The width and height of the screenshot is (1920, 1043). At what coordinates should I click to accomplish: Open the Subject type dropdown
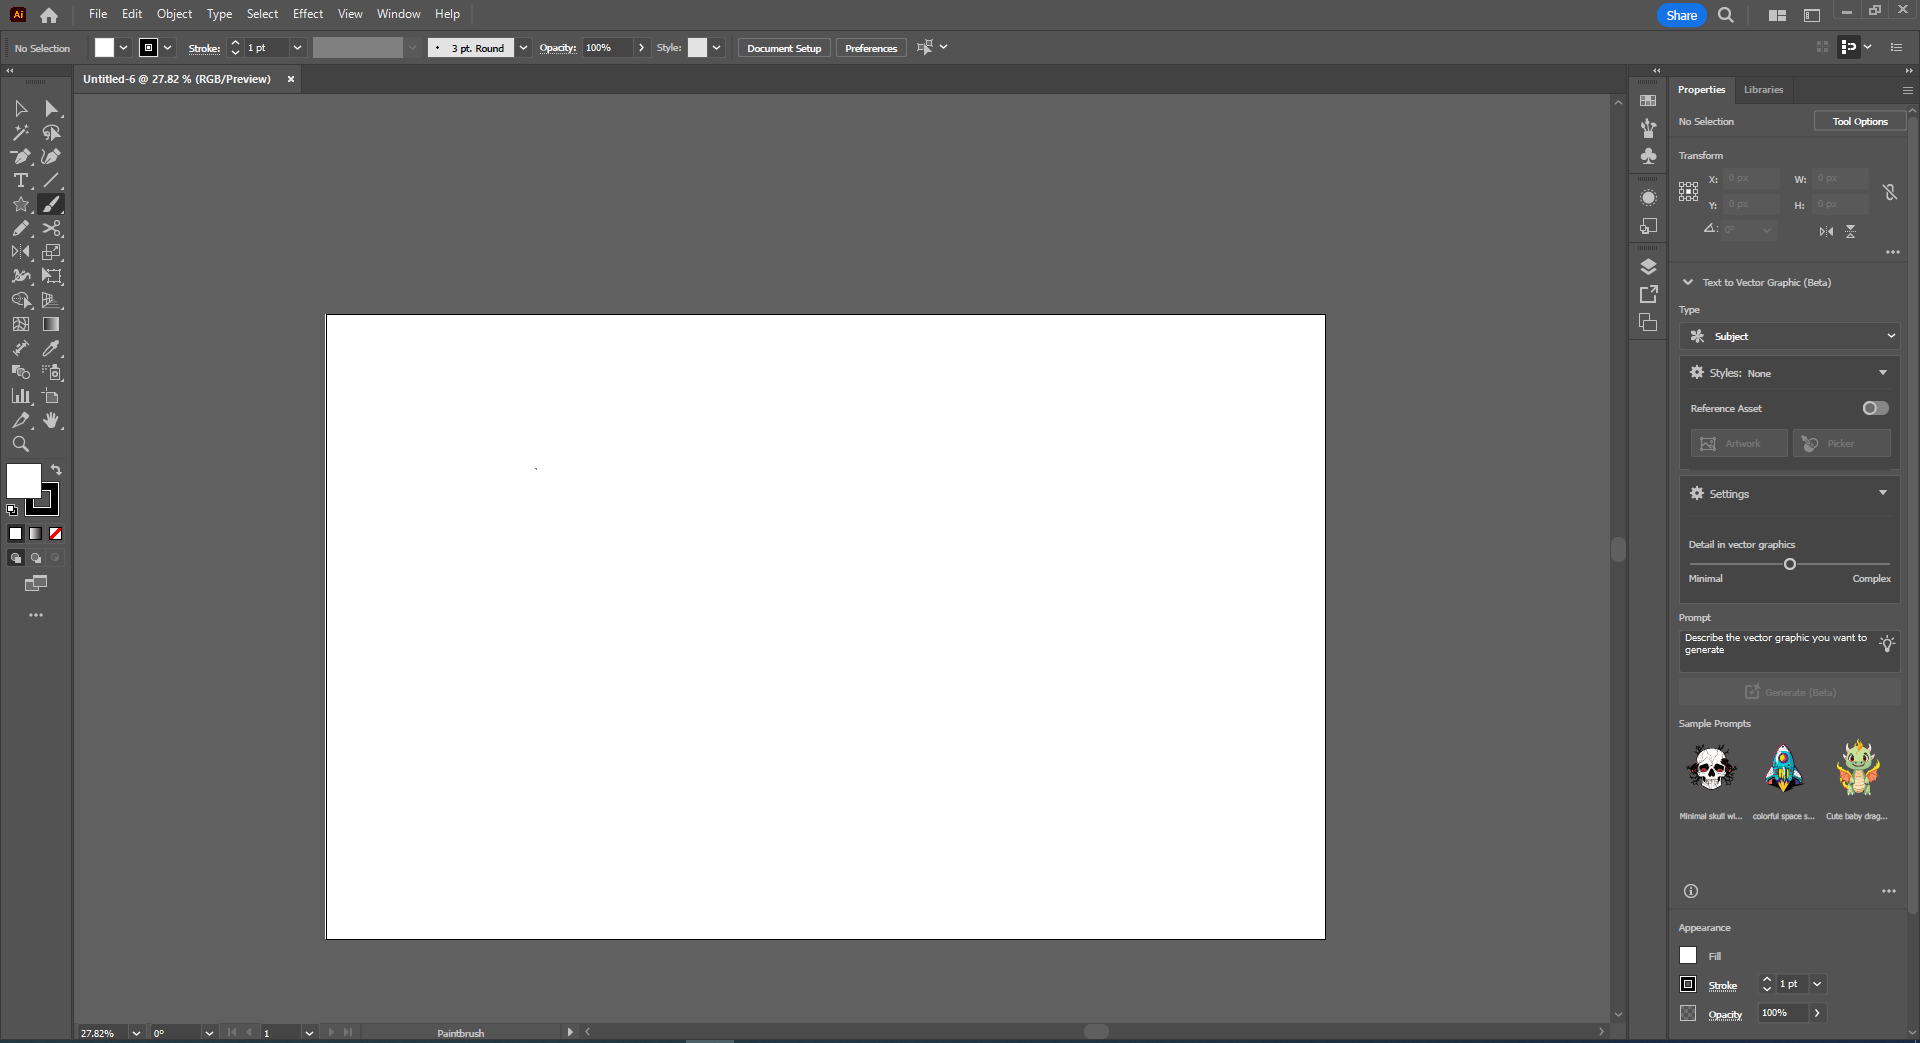[x=1789, y=336]
